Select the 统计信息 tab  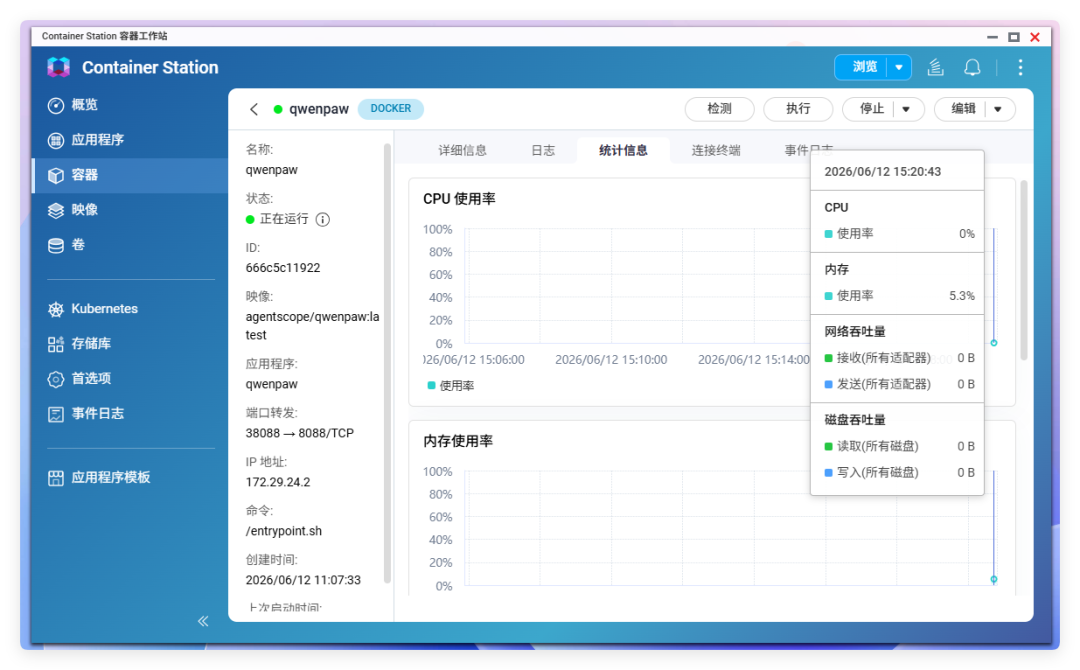coord(623,150)
